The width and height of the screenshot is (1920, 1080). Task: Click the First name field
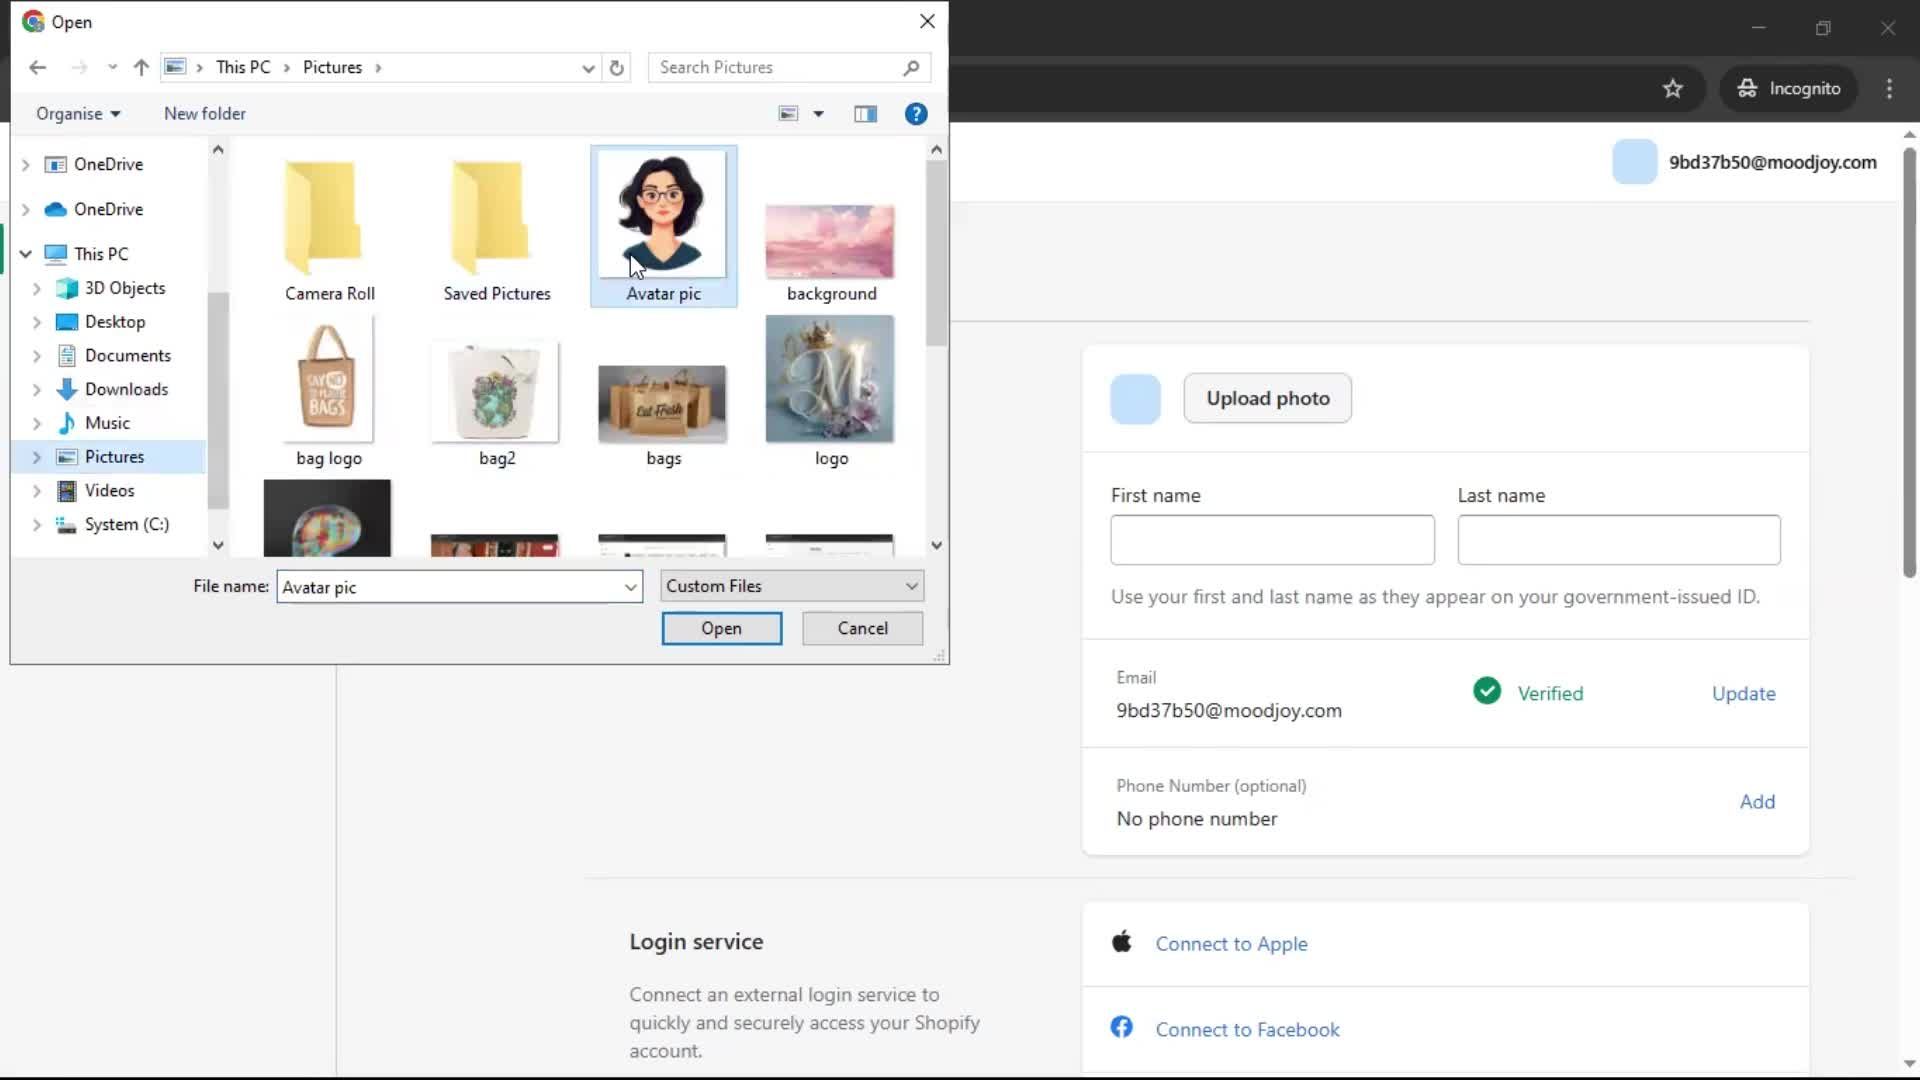(x=1272, y=540)
